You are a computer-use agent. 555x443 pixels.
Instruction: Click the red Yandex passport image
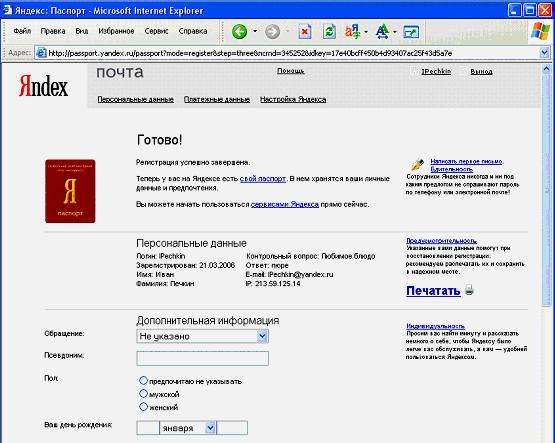70,191
